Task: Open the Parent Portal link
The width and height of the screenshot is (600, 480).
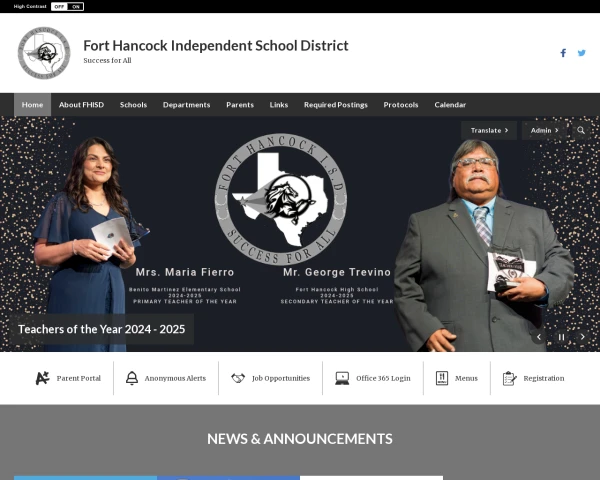Action: pyautogui.click(x=78, y=378)
